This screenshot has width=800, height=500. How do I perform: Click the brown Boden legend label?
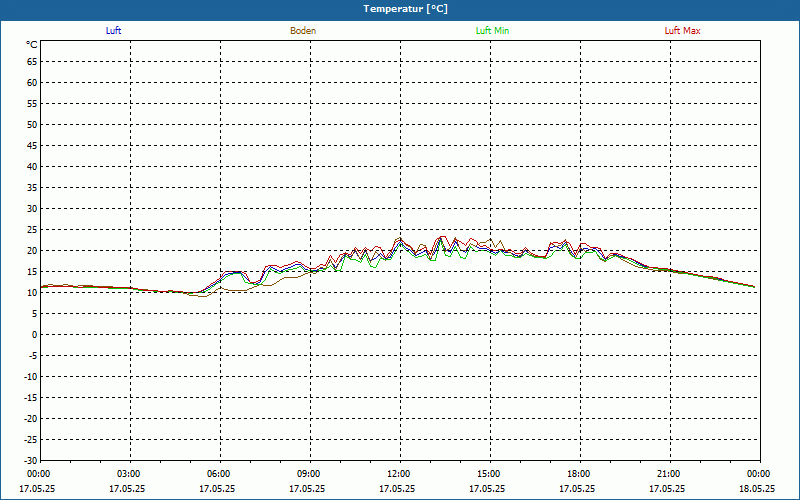click(x=303, y=31)
